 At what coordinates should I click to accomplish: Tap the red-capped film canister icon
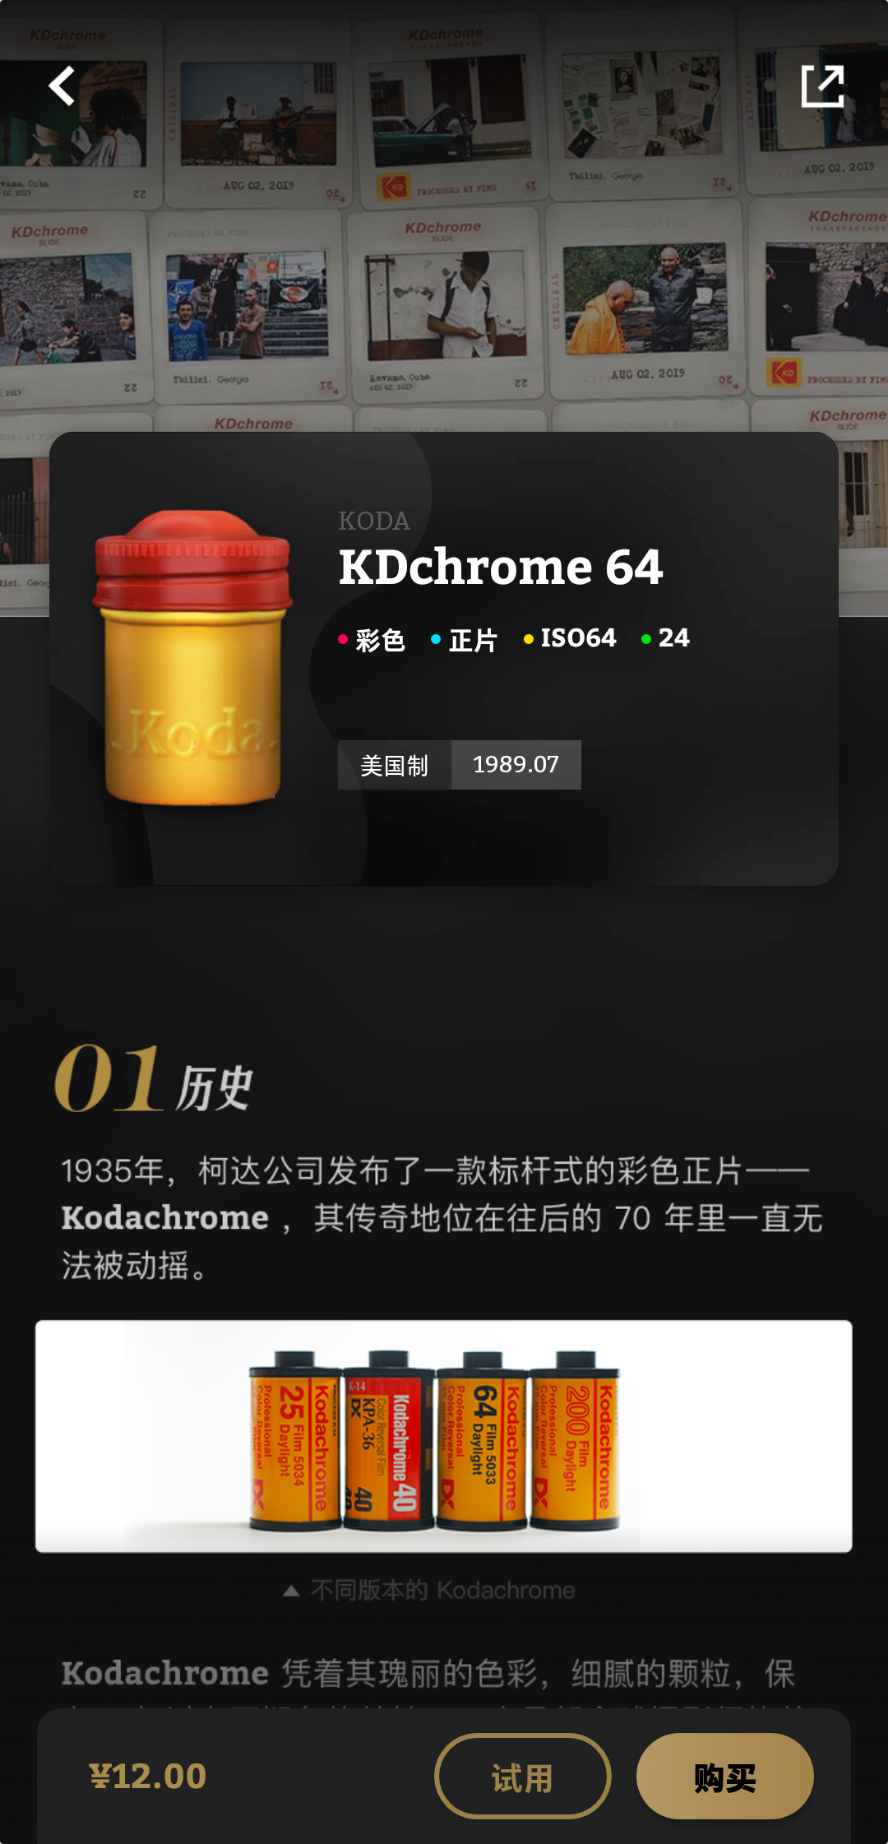coord(192,657)
